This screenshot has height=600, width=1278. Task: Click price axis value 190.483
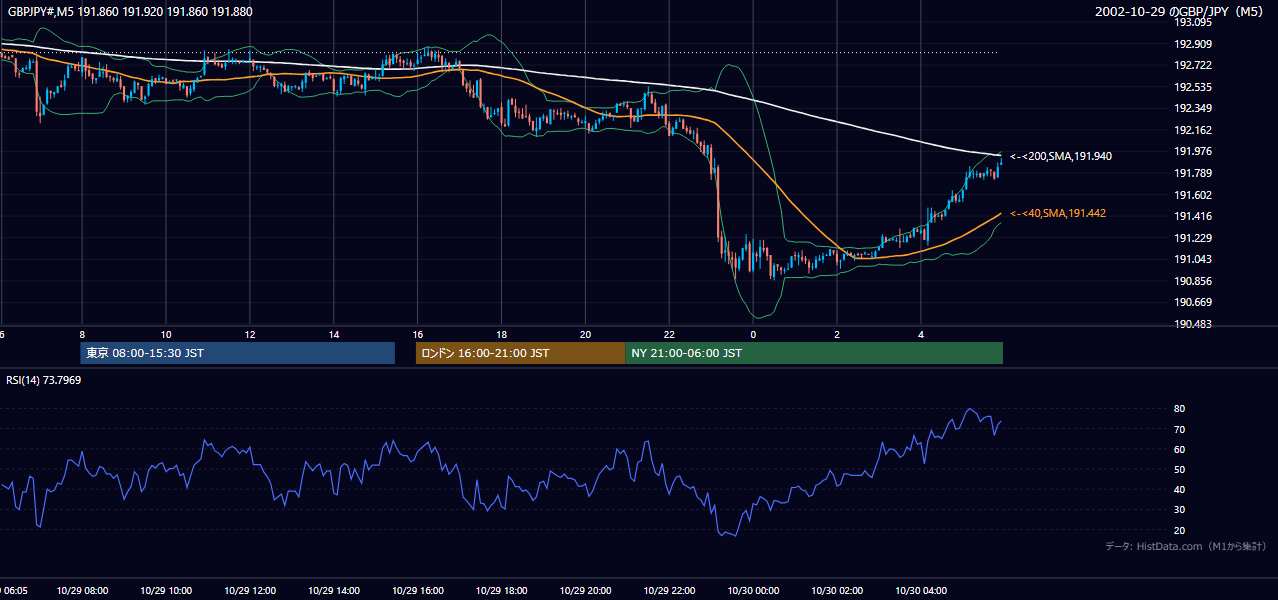pyautogui.click(x=1192, y=324)
